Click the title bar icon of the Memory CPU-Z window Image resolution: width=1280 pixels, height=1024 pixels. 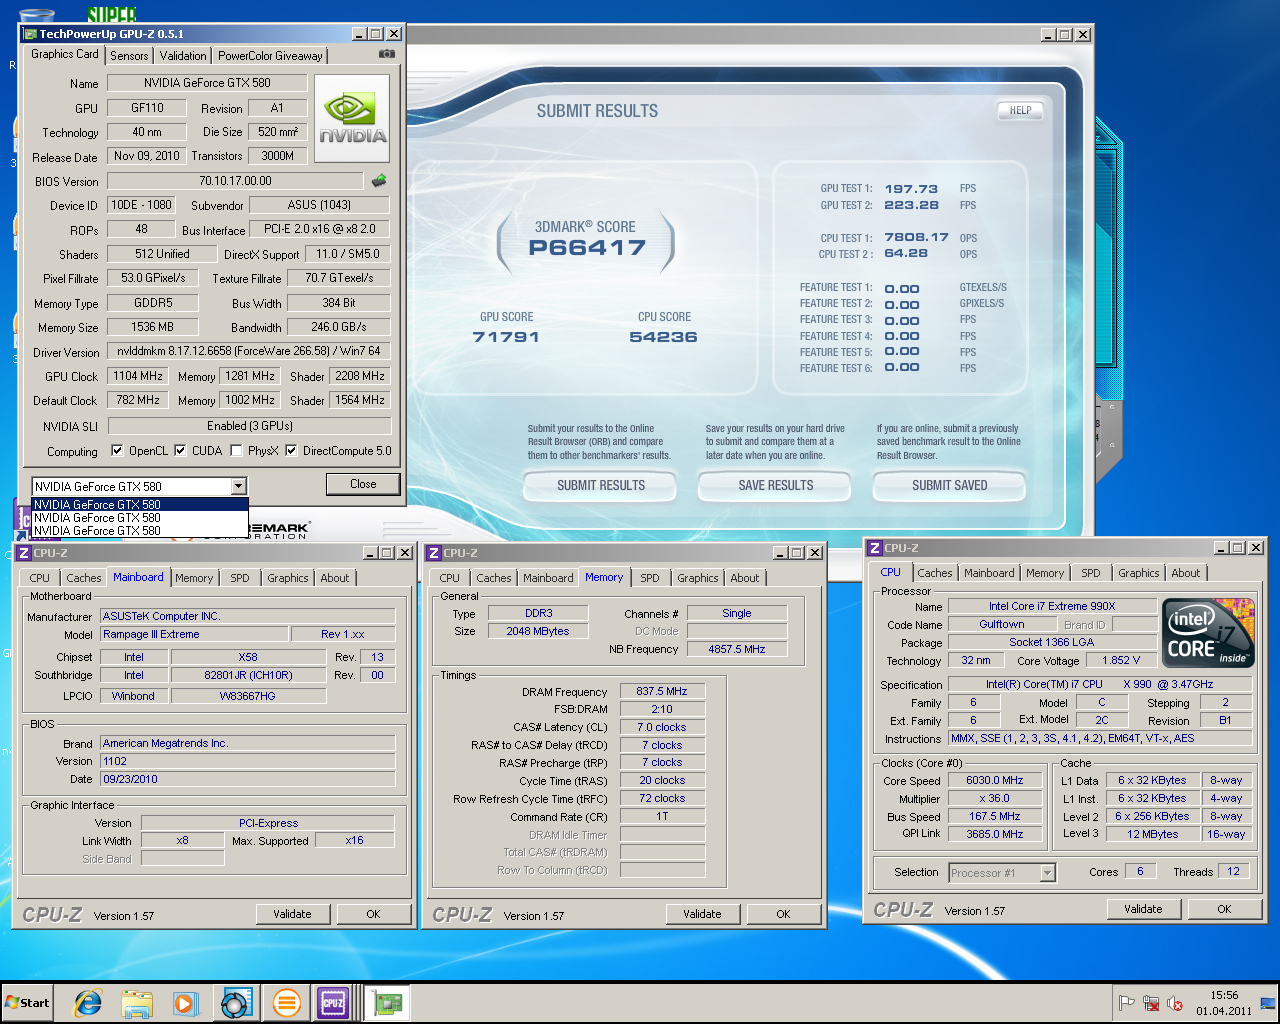(434, 553)
